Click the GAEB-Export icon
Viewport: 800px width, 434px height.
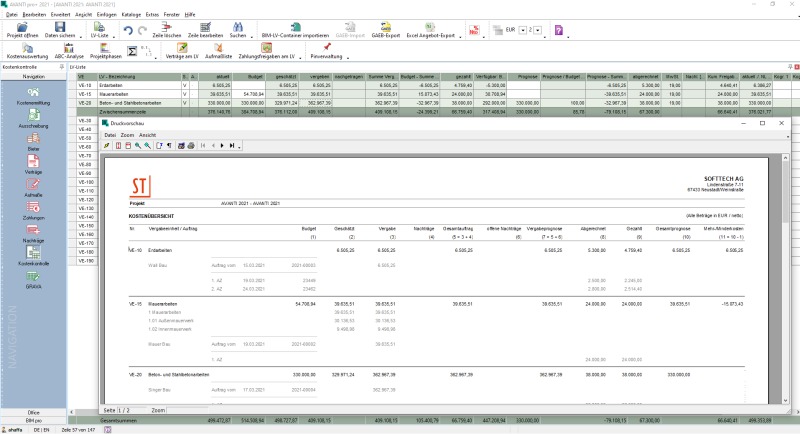coord(385,30)
